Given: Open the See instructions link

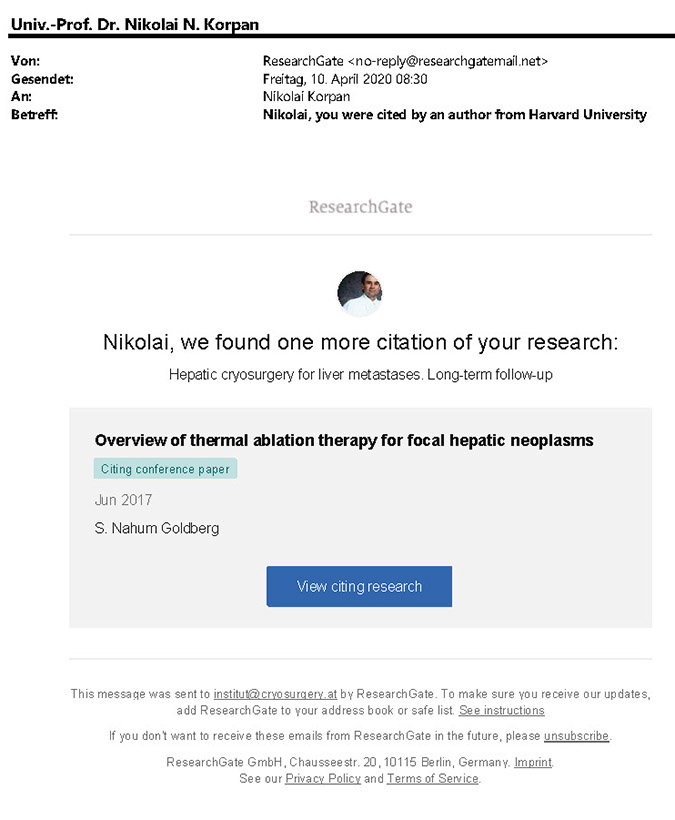Looking at the screenshot, I should tap(501, 710).
